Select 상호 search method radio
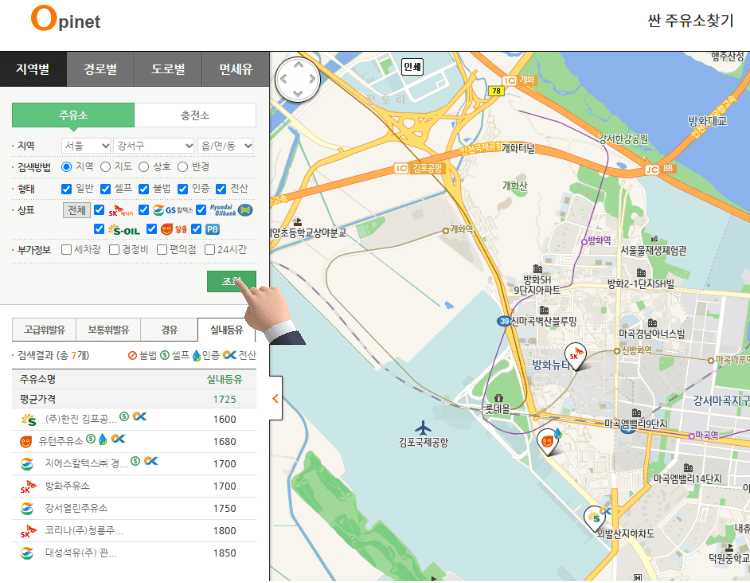The height and width of the screenshot is (583, 750). [x=143, y=166]
